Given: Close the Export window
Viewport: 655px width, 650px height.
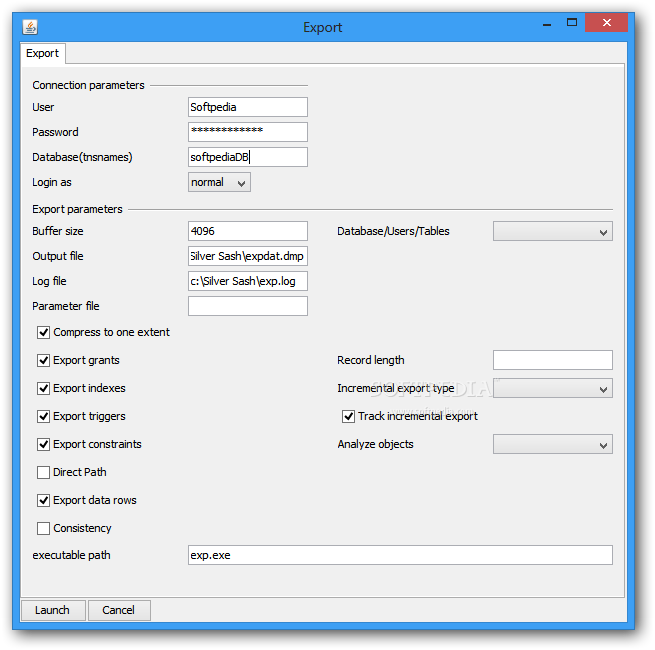Looking at the screenshot, I should 607,23.
